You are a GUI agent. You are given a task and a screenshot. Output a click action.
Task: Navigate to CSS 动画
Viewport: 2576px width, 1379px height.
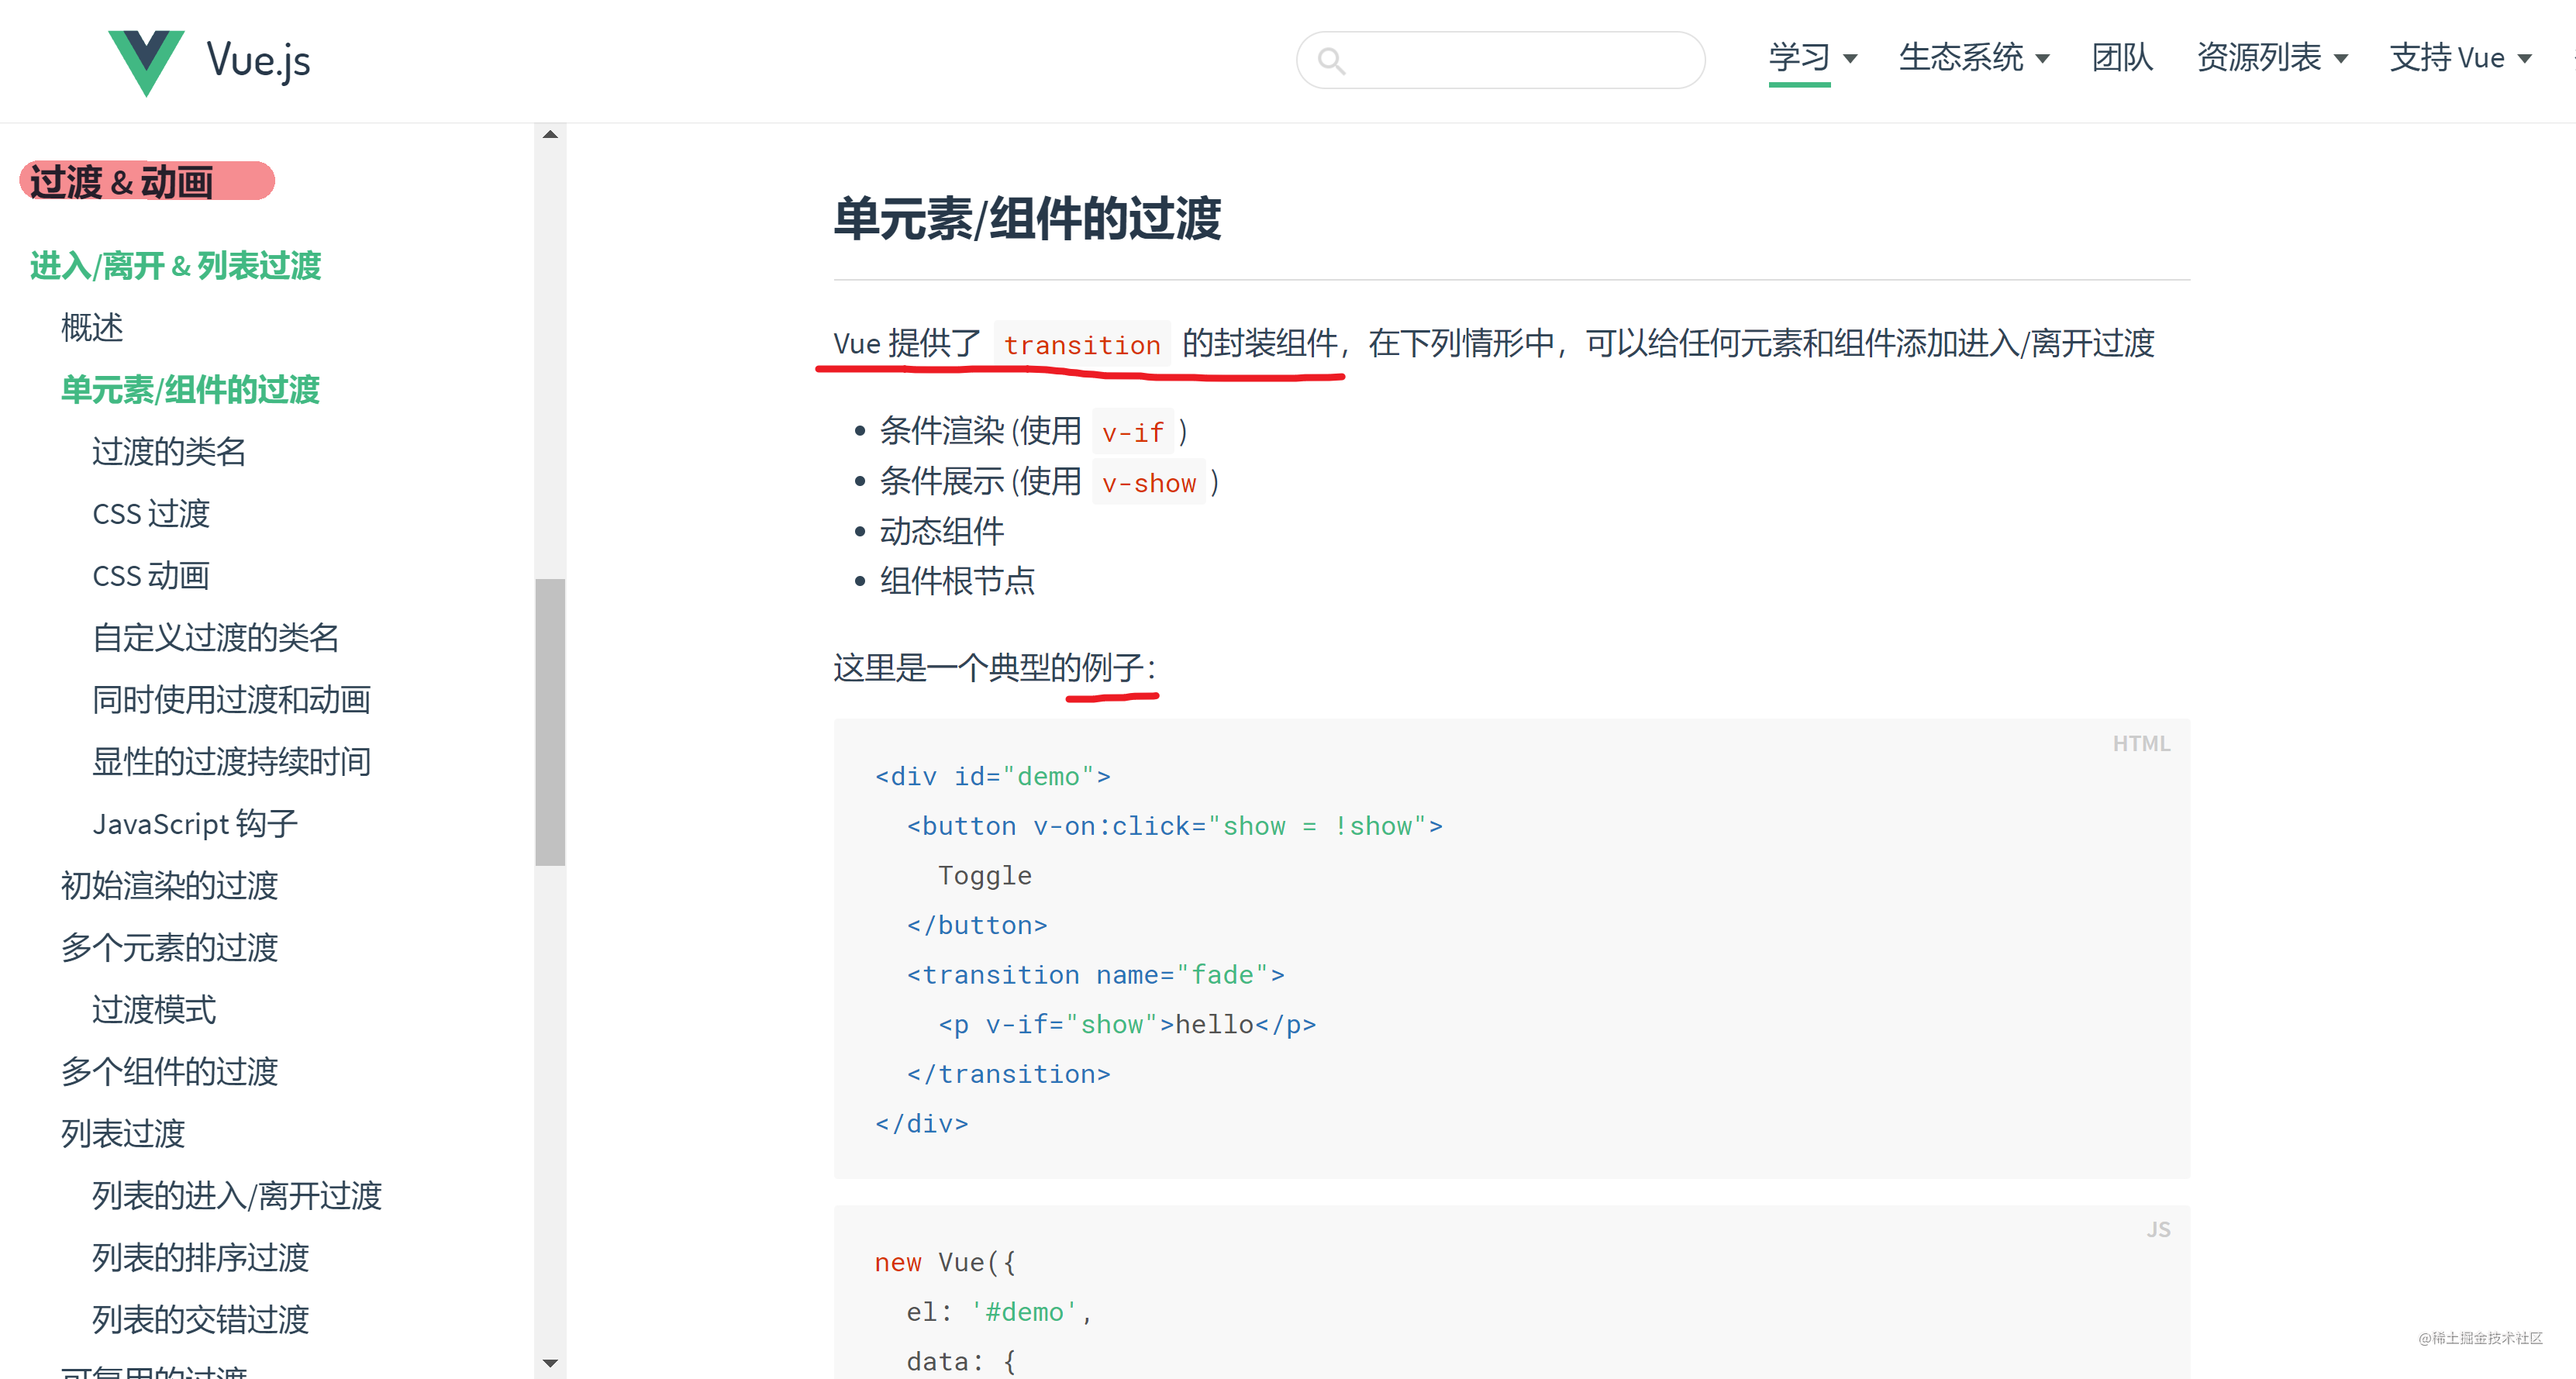click(x=151, y=575)
